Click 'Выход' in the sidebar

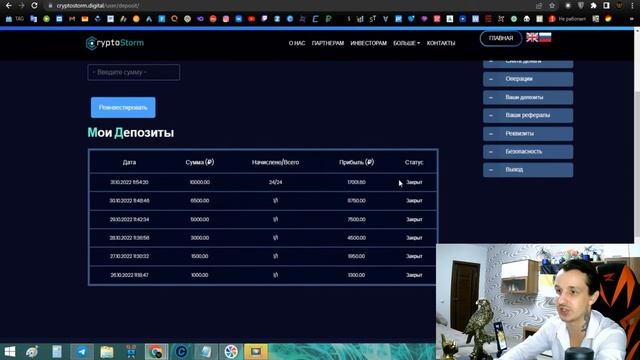point(528,170)
